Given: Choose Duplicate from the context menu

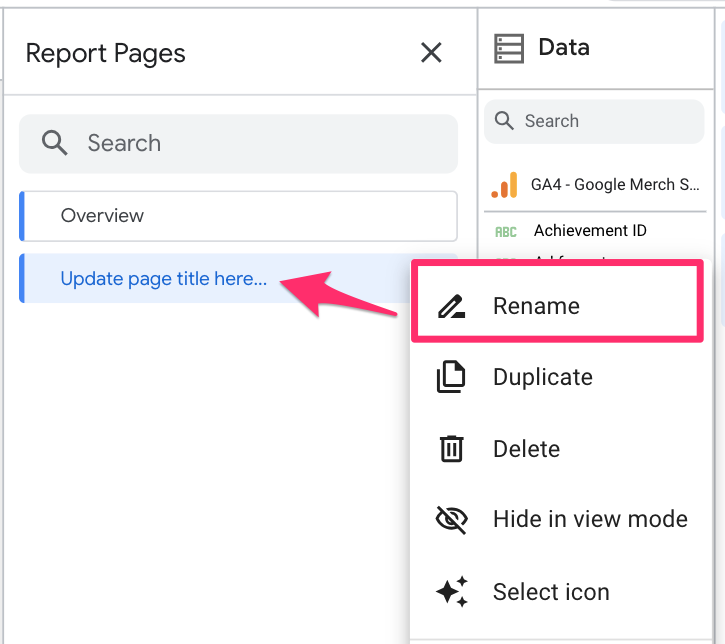Looking at the screenshot, I should tap(543, 377).
